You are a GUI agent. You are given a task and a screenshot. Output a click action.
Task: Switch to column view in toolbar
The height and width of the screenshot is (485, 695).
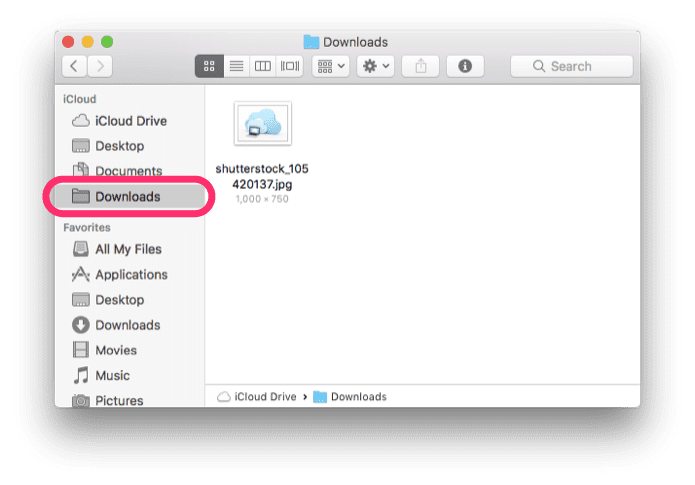pyautogui.click(x=263, y=66)
